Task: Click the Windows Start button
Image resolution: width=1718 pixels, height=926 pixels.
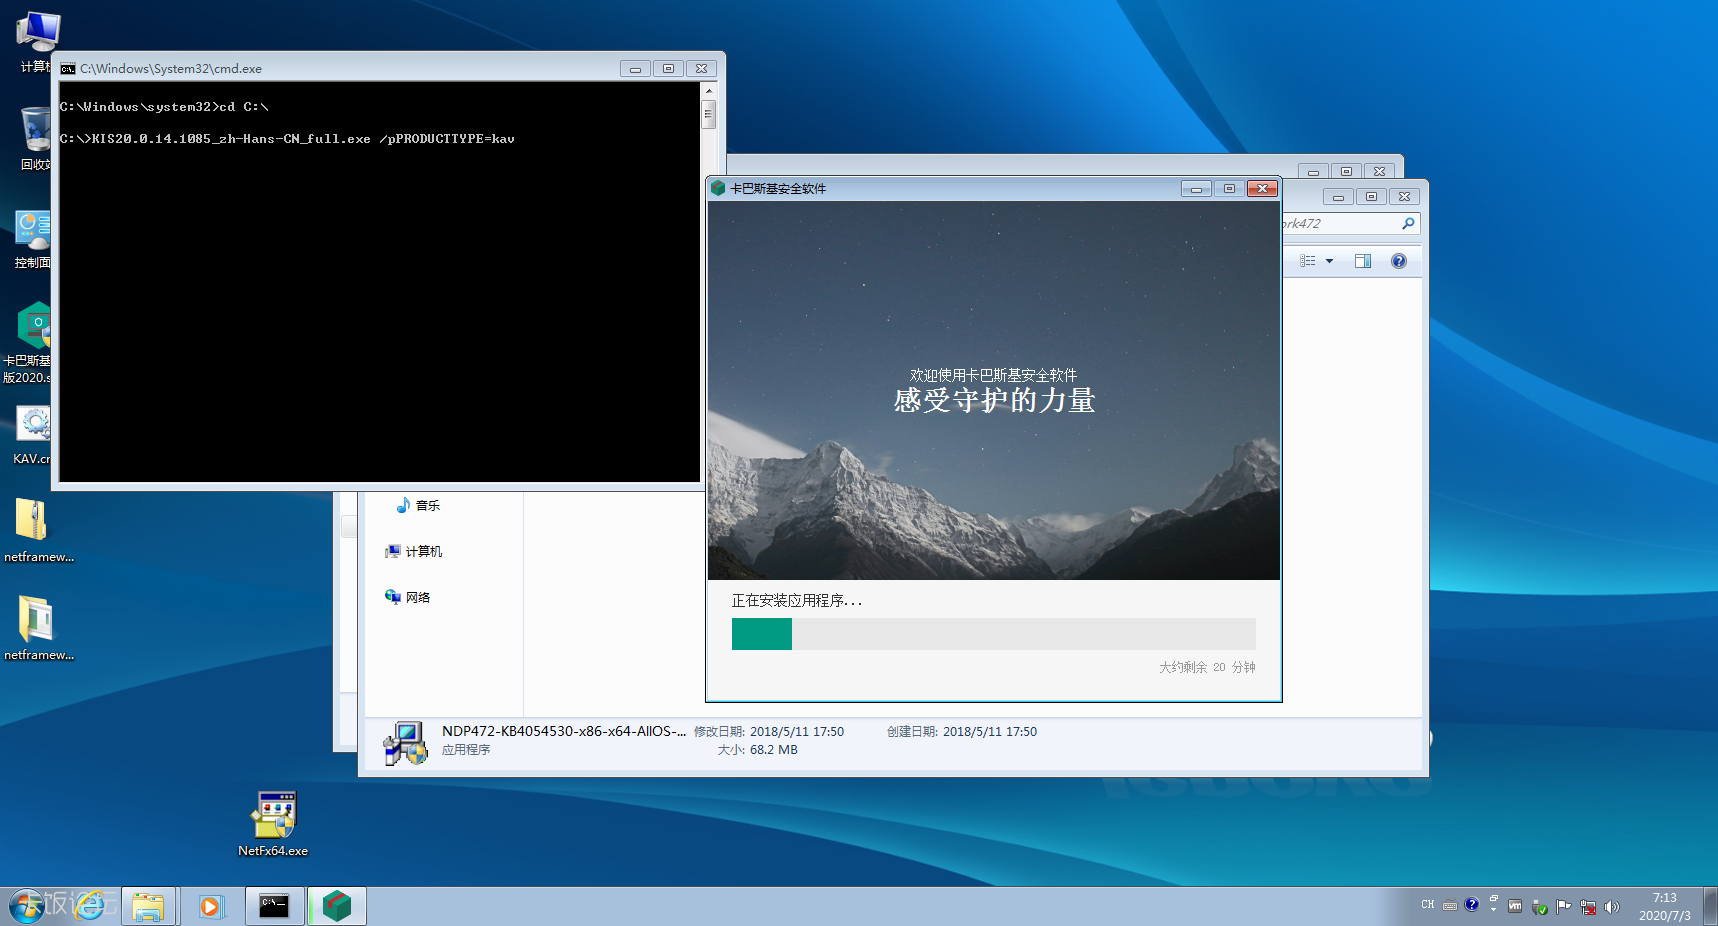Action: [27, 906]
